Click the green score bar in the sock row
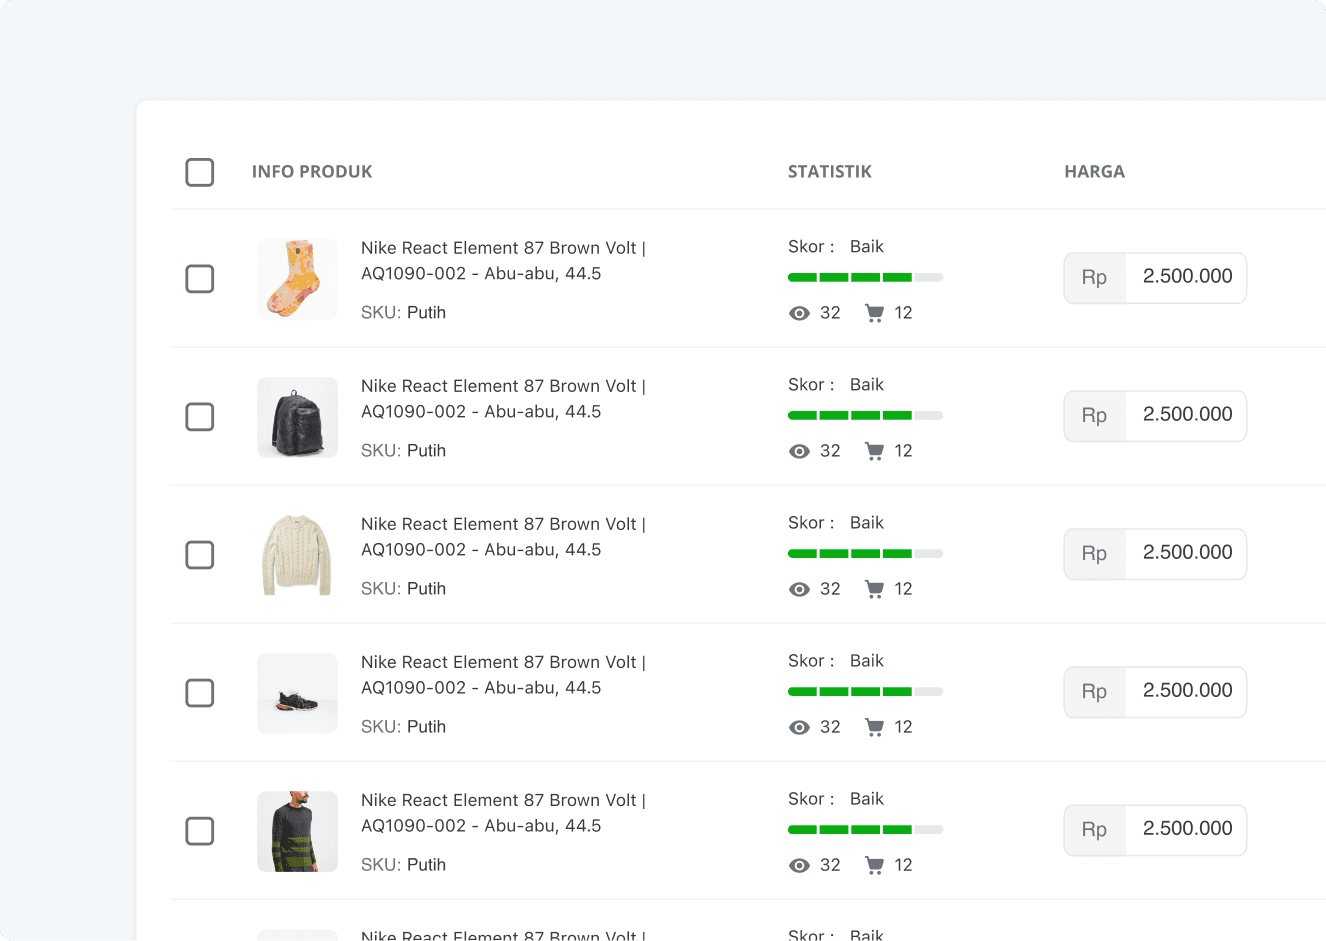 pyautogui.click(x=865, y=277)
